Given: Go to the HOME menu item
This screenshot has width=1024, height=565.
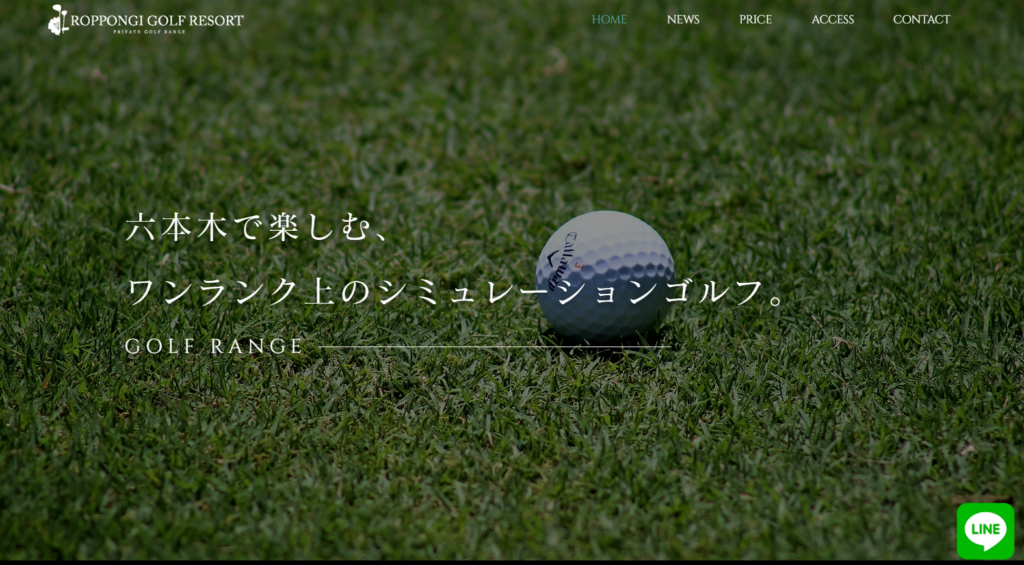Looking at the screenshot, I should pyautogui.click(x=609, y=20).
